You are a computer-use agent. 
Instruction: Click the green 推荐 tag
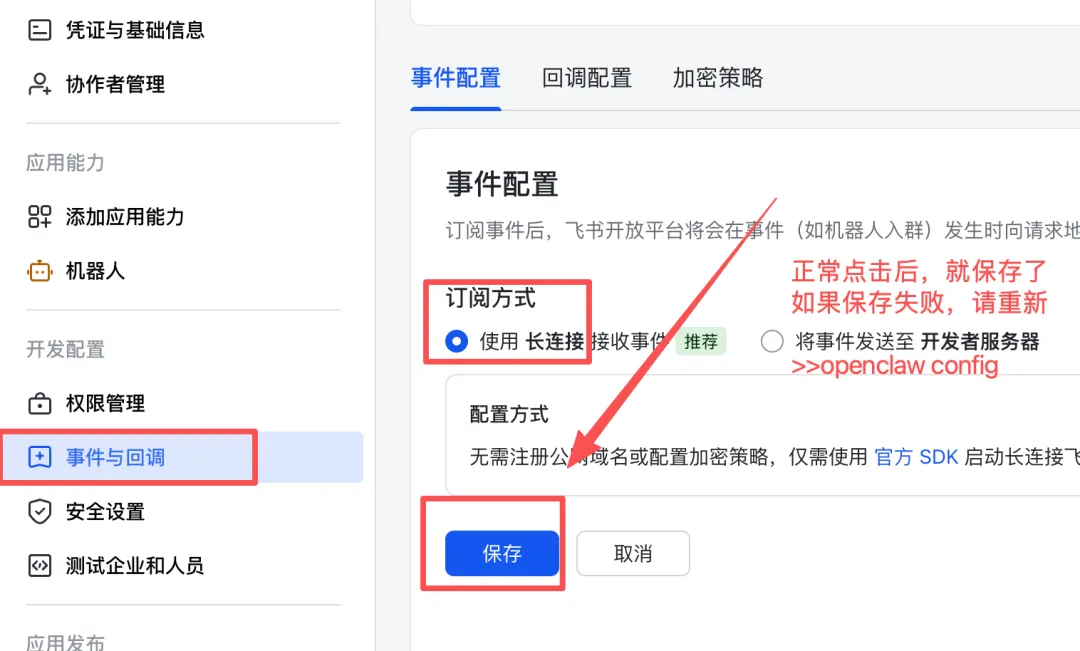pyautogui.click(x=701, y=341)
